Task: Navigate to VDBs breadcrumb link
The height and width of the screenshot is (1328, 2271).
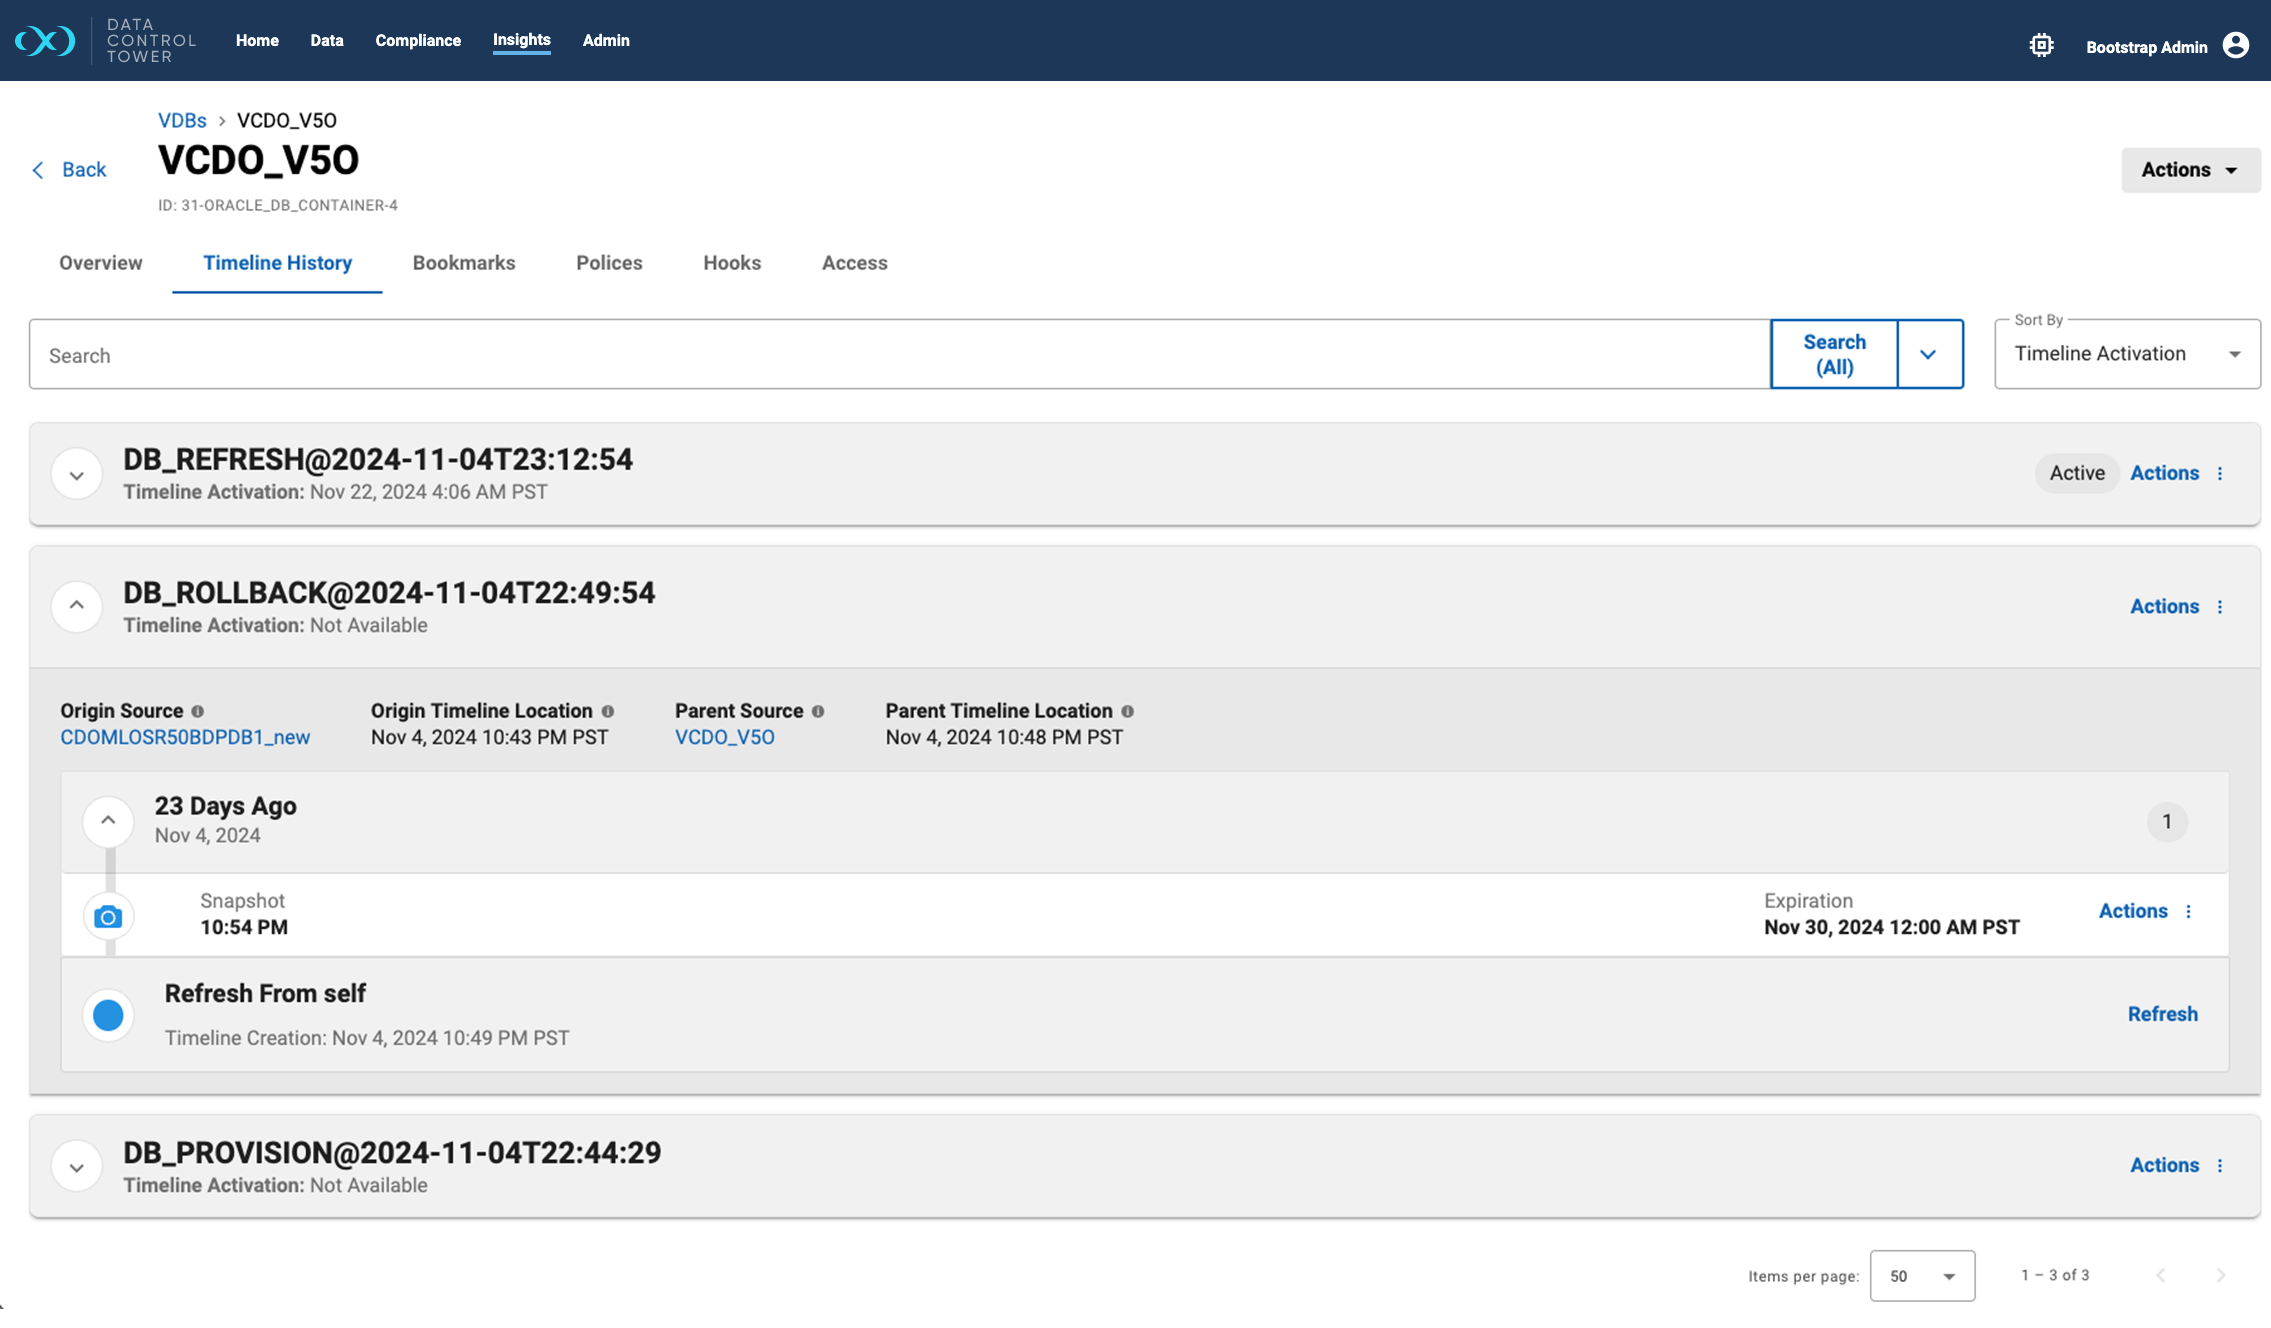Action: 180,119
